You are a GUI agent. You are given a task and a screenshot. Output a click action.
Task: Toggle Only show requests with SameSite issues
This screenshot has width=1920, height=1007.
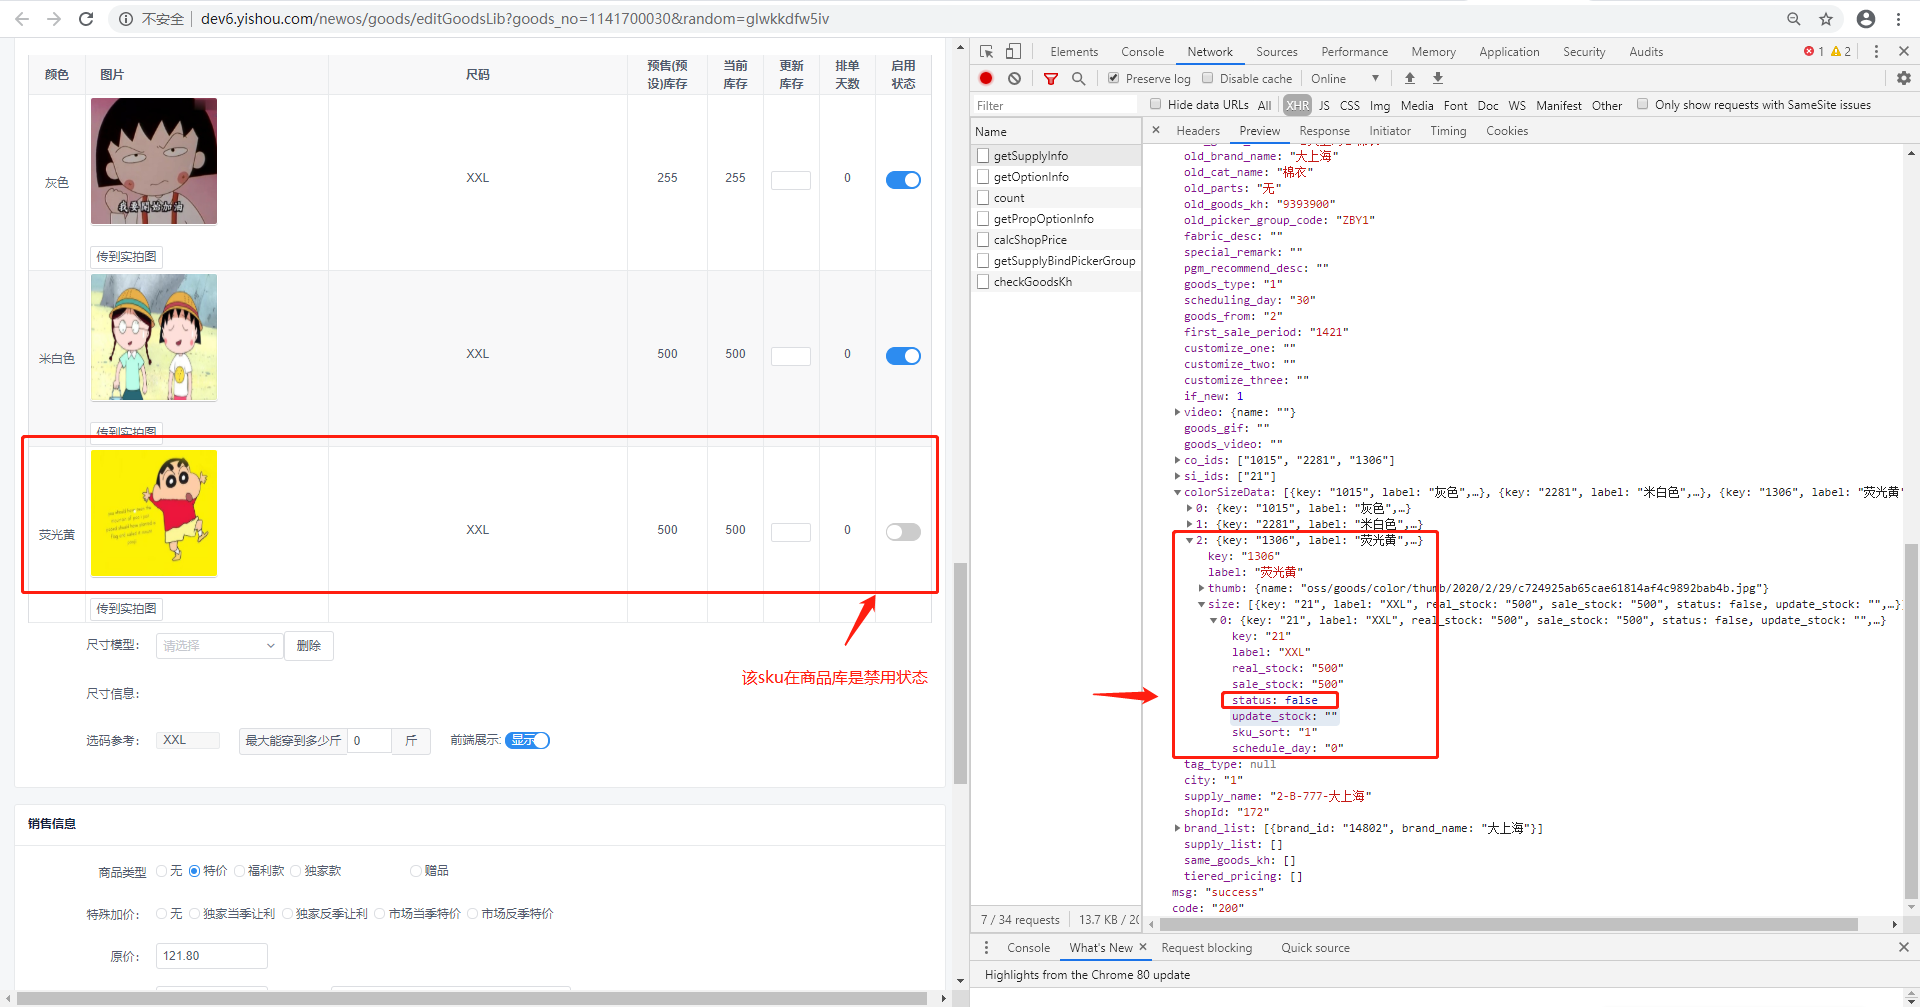point(1642,104)
